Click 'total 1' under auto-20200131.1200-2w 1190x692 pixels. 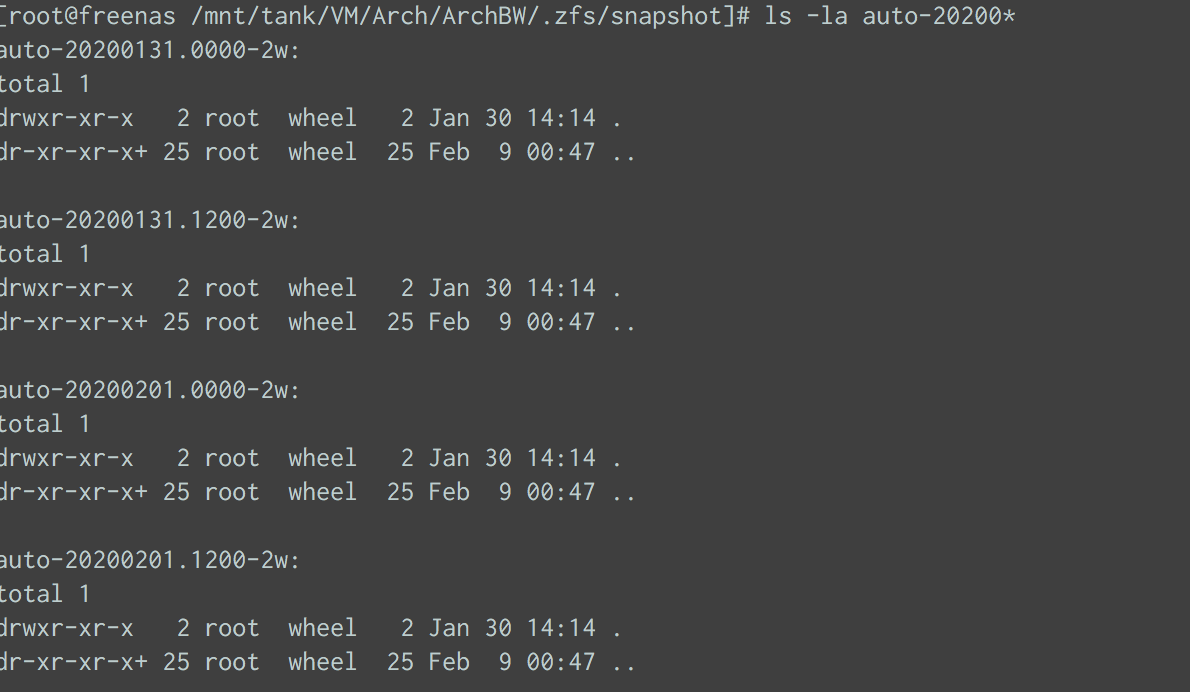(x=45, y=254)
